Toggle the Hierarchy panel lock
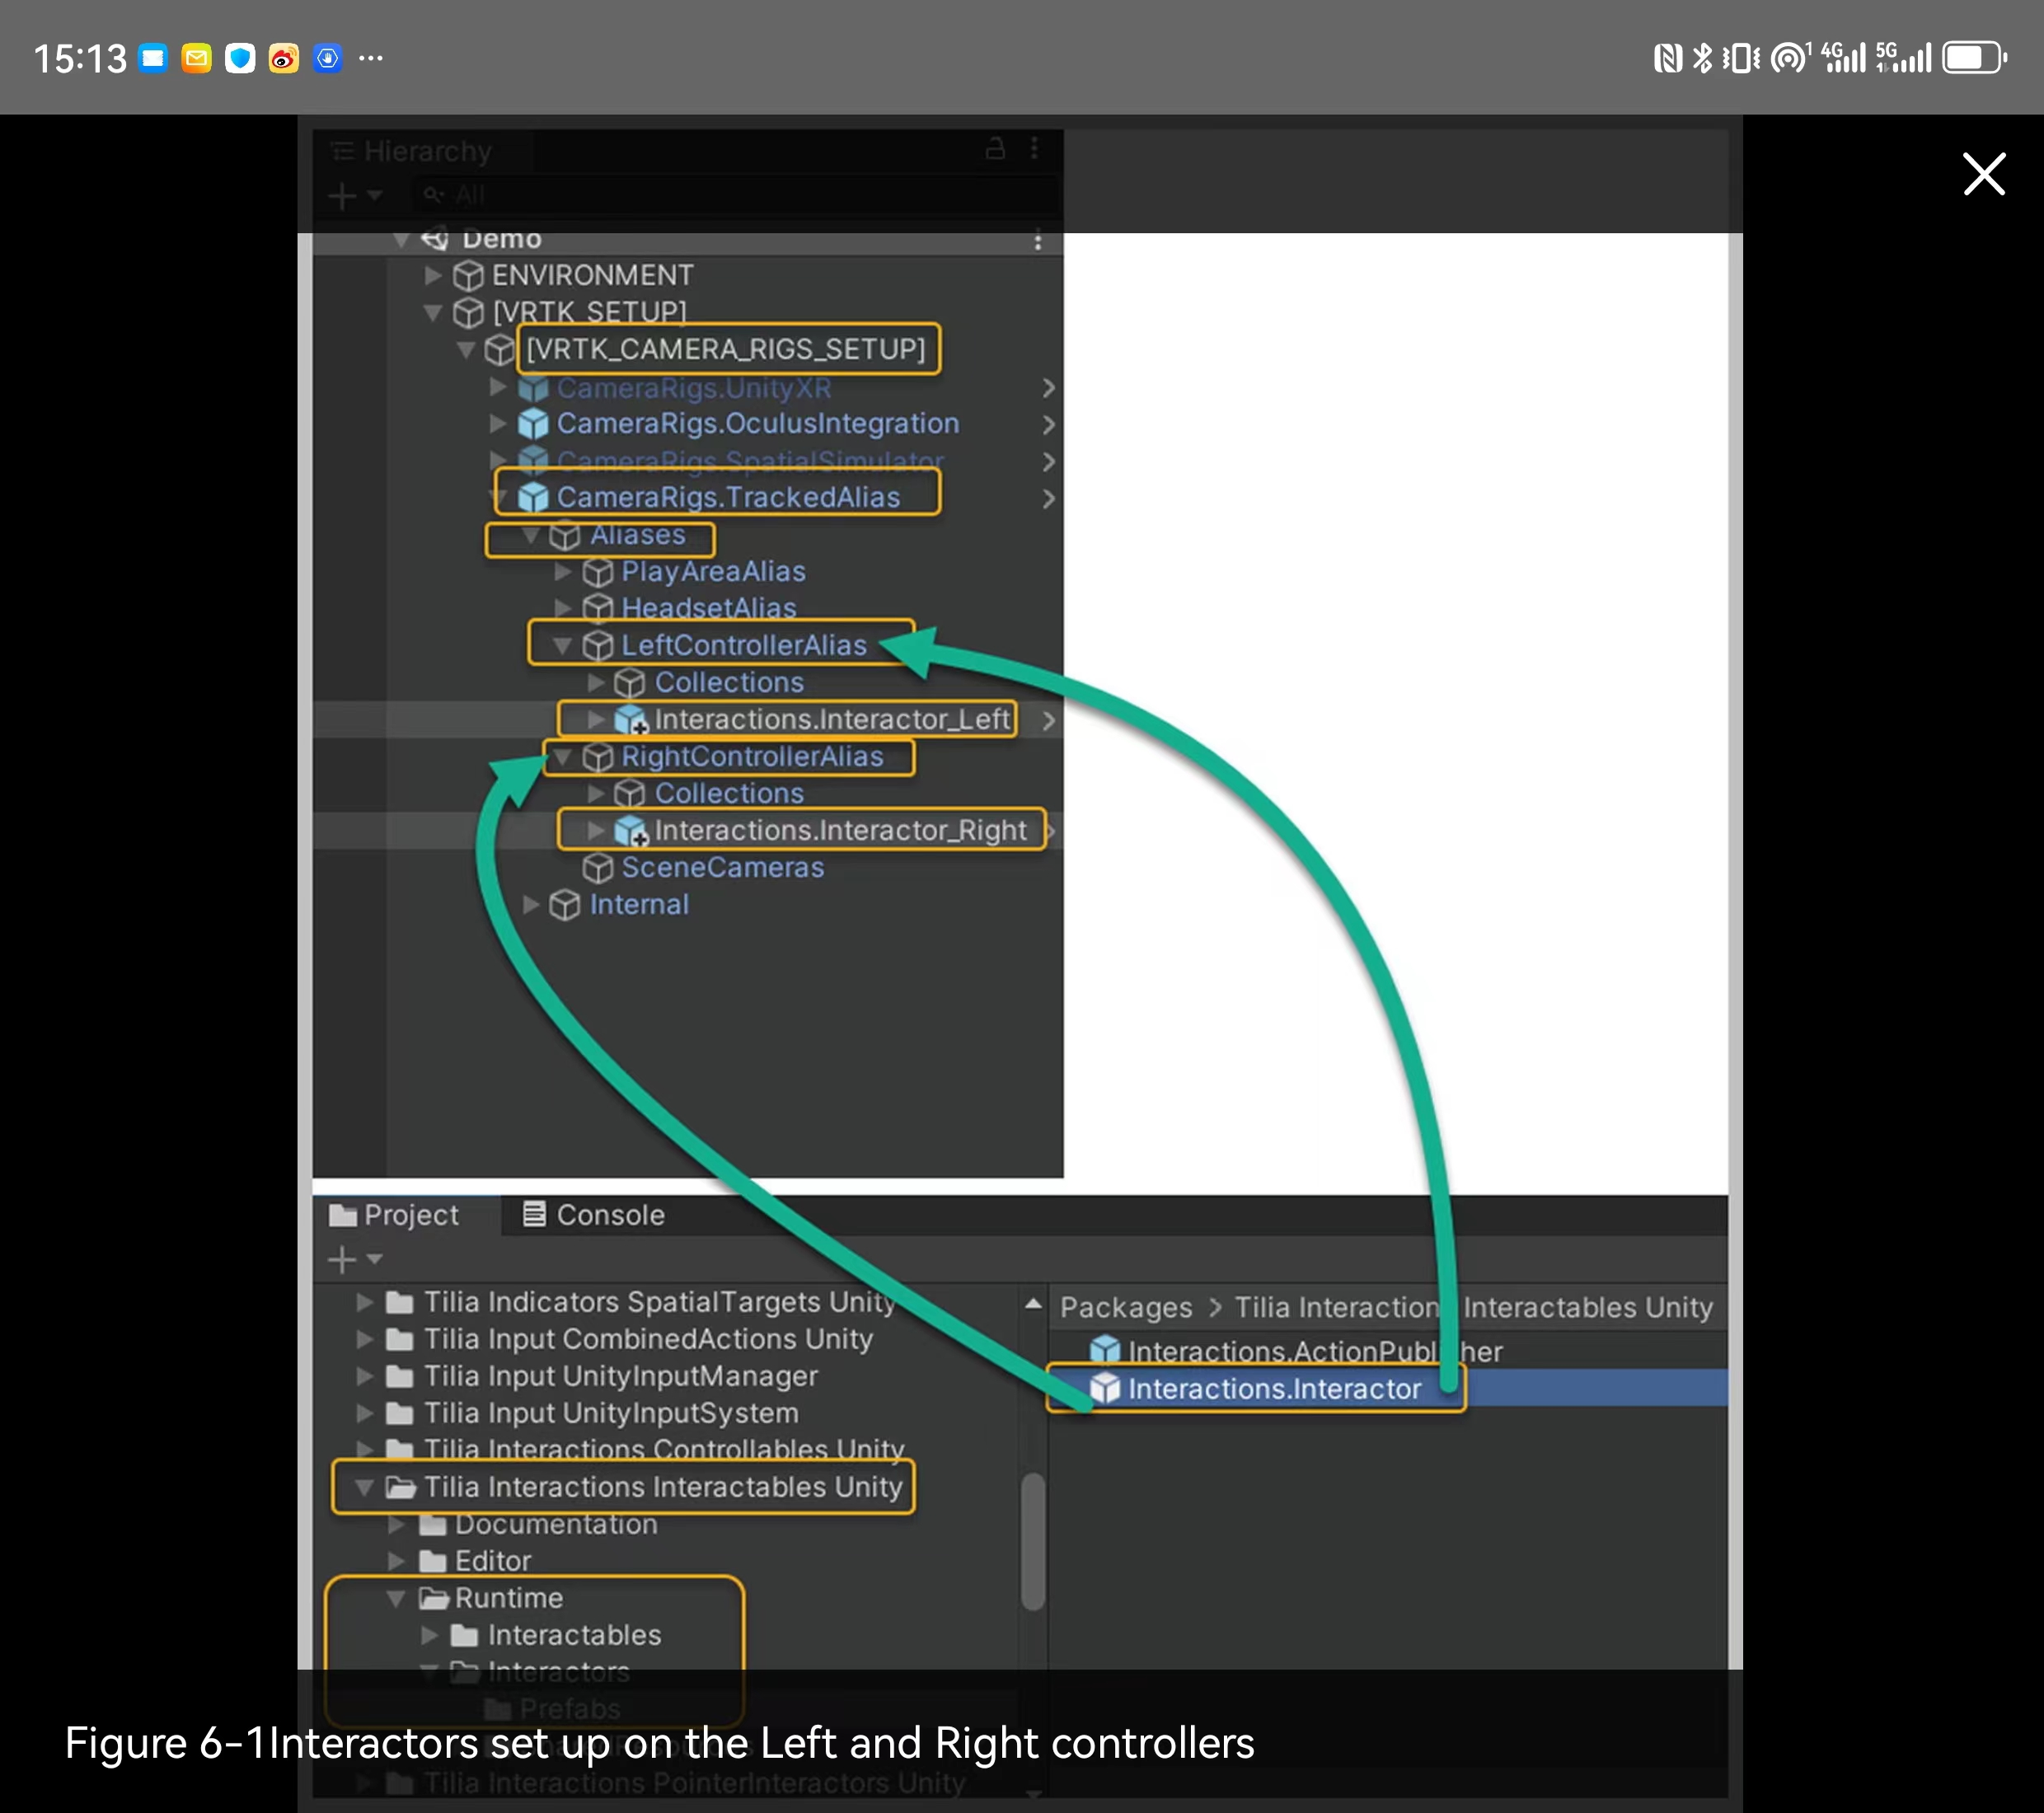The height and width of the screenshot is (1813, 2044). click(995, 149)
